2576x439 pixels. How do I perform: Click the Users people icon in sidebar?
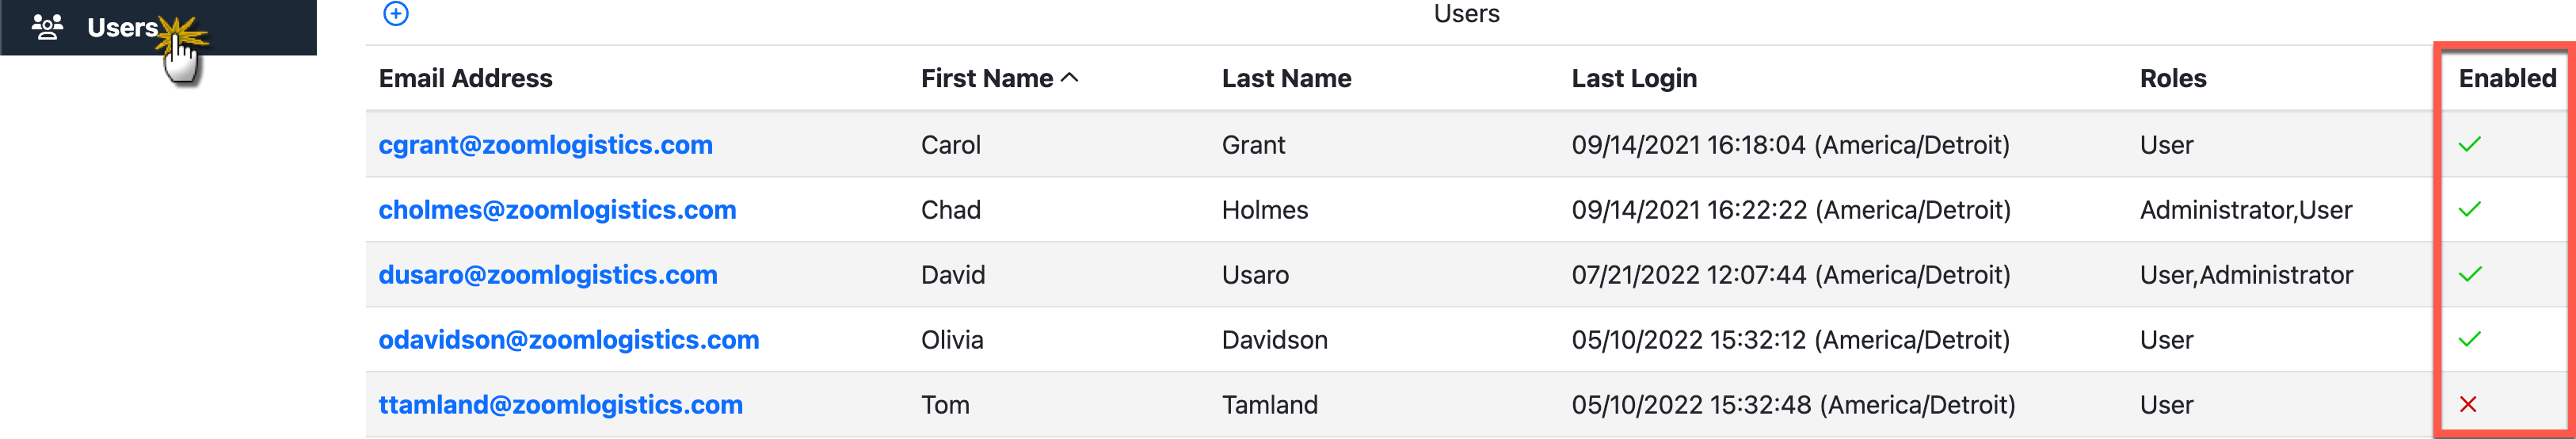[x=47, y=27]
